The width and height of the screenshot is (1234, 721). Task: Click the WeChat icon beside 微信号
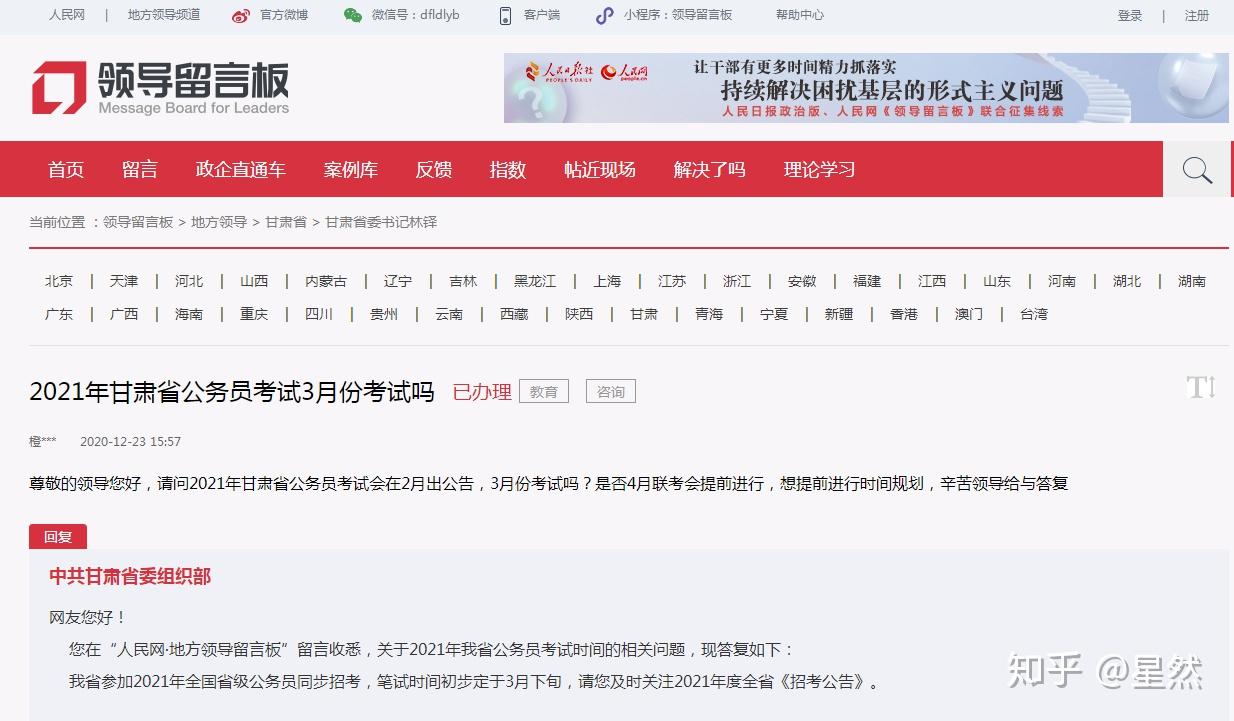point(353,16)
